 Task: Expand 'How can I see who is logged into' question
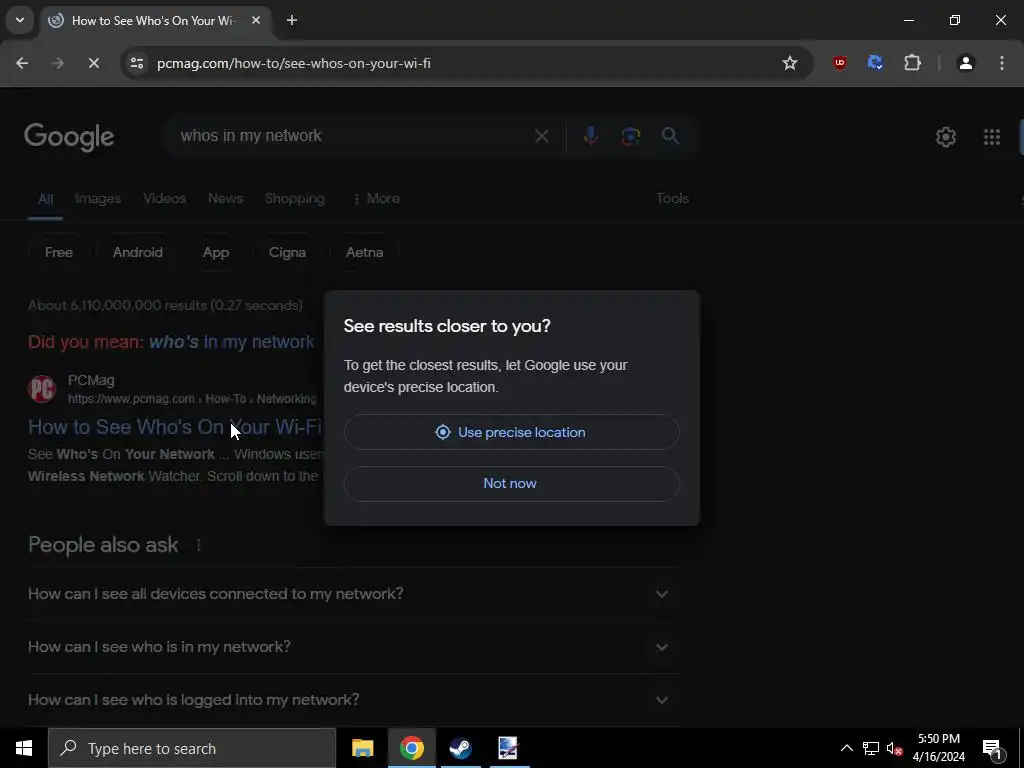pos(354,699)
